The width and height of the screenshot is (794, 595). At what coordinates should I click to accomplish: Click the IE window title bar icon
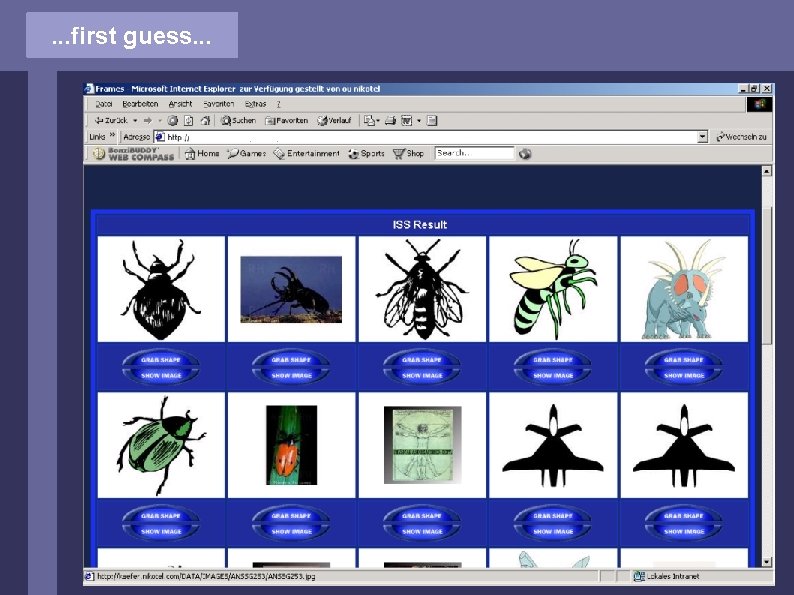point(89,89)
